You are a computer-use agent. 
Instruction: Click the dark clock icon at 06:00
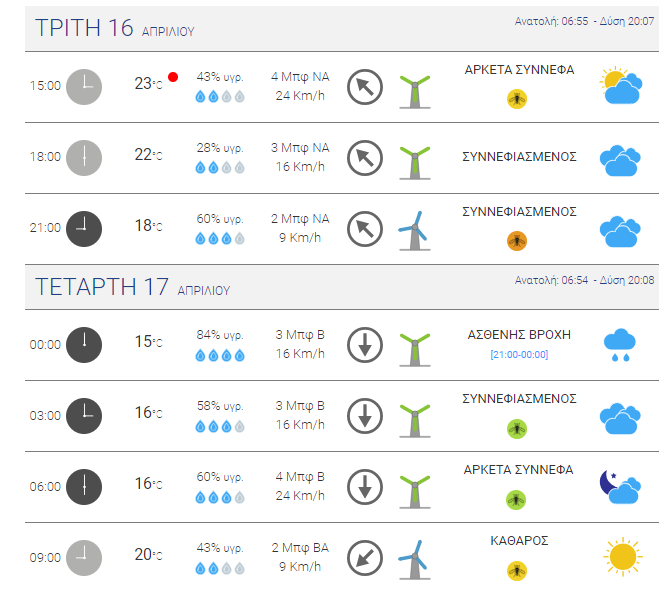pyautogui.click(x=84, y=487)
